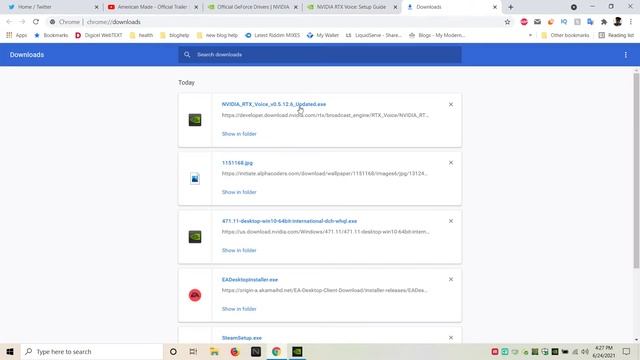Remove NVIDIA RTX Voice entry from list
Screen dimensions: 640x360
(x=451, y=104)
